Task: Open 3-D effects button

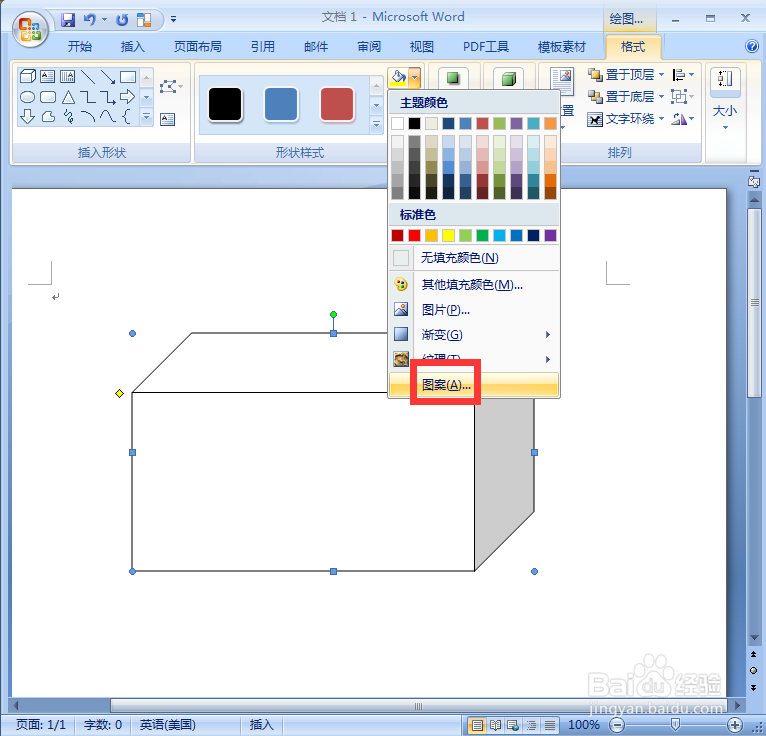Action: (x=509, y=78)
